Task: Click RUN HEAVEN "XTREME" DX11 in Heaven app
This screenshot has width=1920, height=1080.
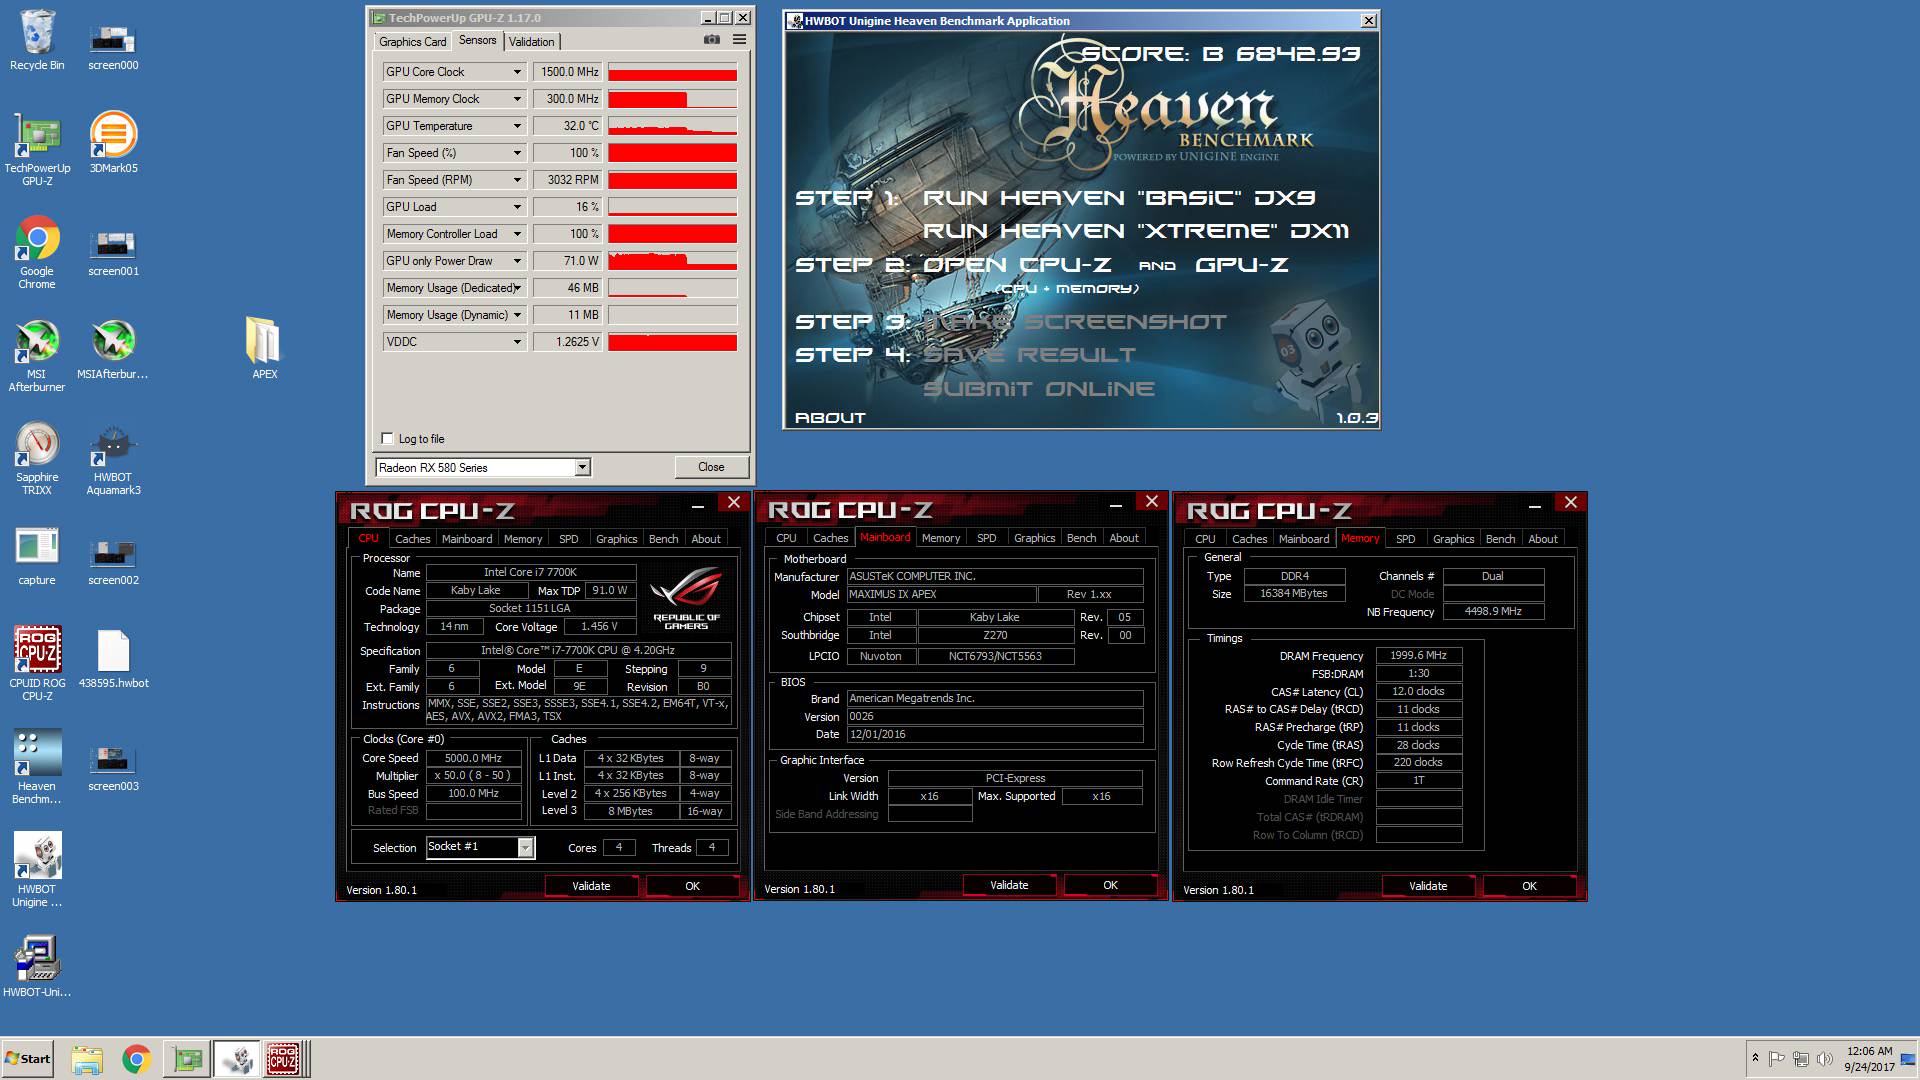Action: point(1135,231)
